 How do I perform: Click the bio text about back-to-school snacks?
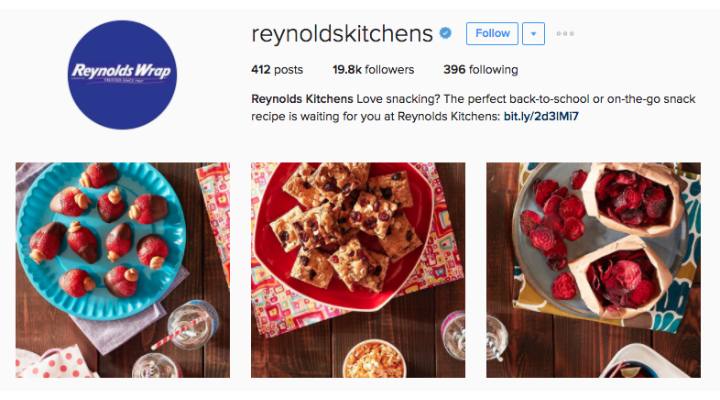pyautogui.click(x=473, y=107)
